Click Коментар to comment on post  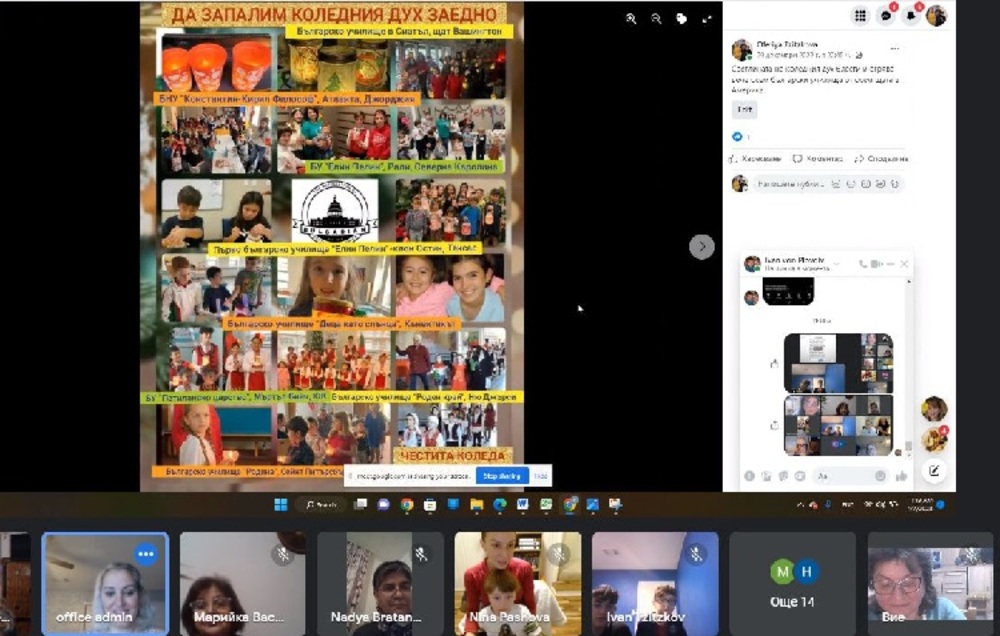pos(818,159)
